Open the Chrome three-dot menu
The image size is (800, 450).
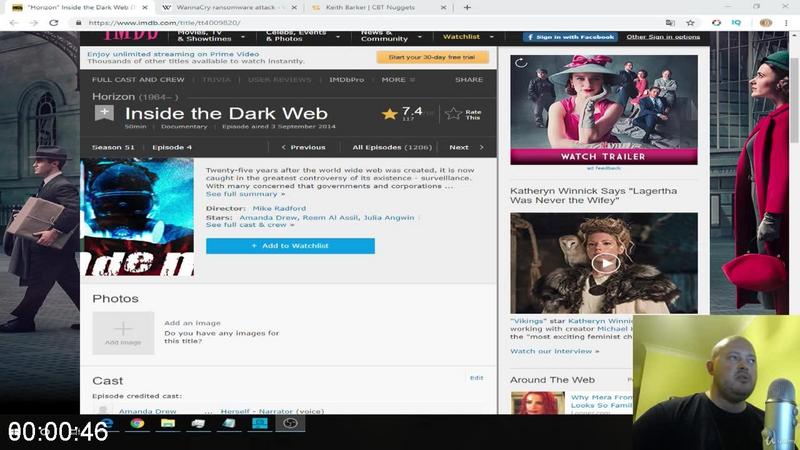pos(786,23)
